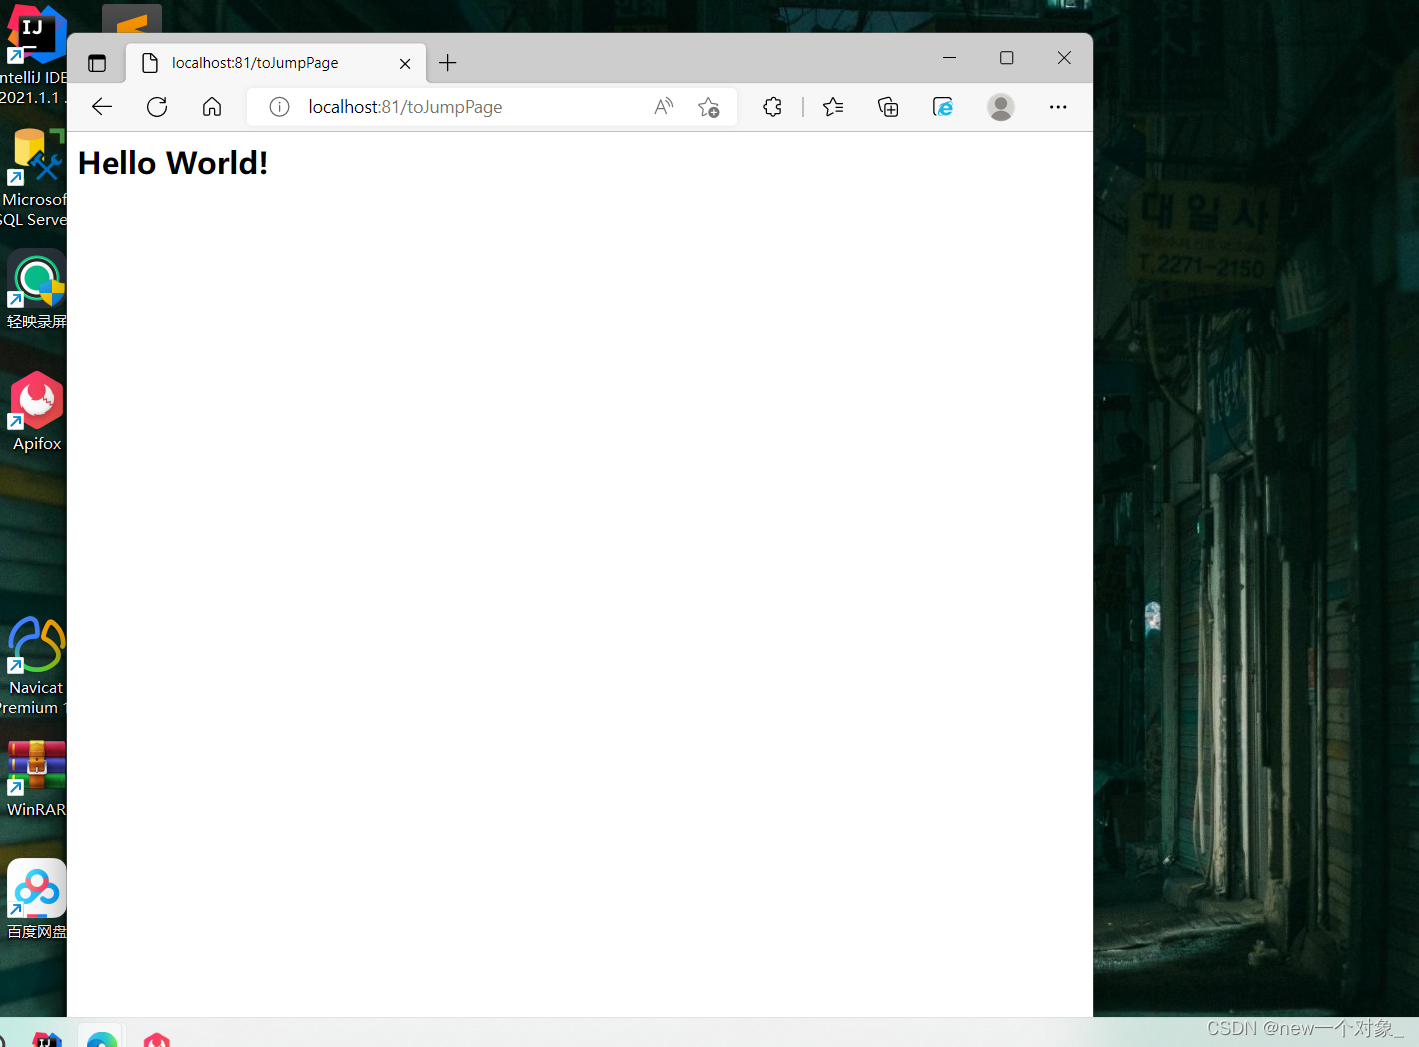The height and width of the screenshot is (1047, 1419).
Task: Open the tab actions menu
Action: [x=97, y=63]
